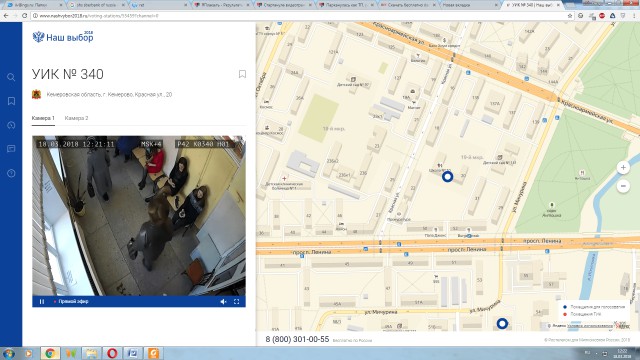This screenshot has height=360, width=640.
Task: Click the nashvybor2018.ru address bar
Action: pyautogui.click(x=300, y=16)
